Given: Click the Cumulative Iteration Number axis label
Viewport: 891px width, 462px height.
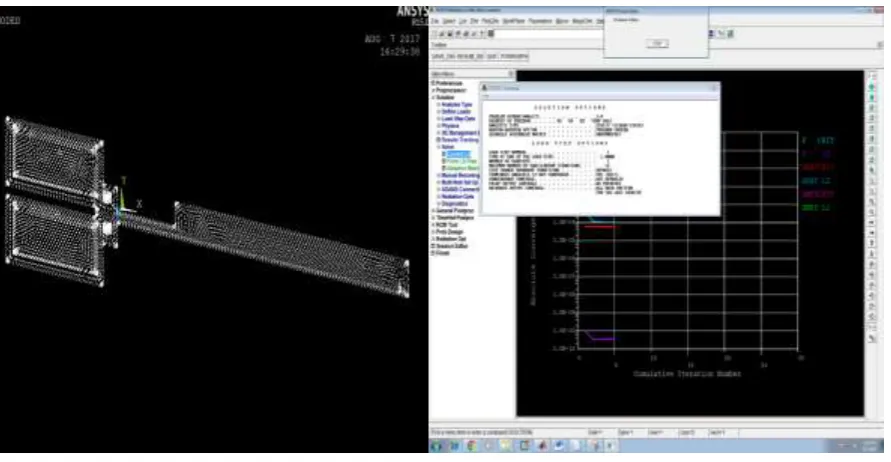Looking at the screenshot, I should click(687, 374).
